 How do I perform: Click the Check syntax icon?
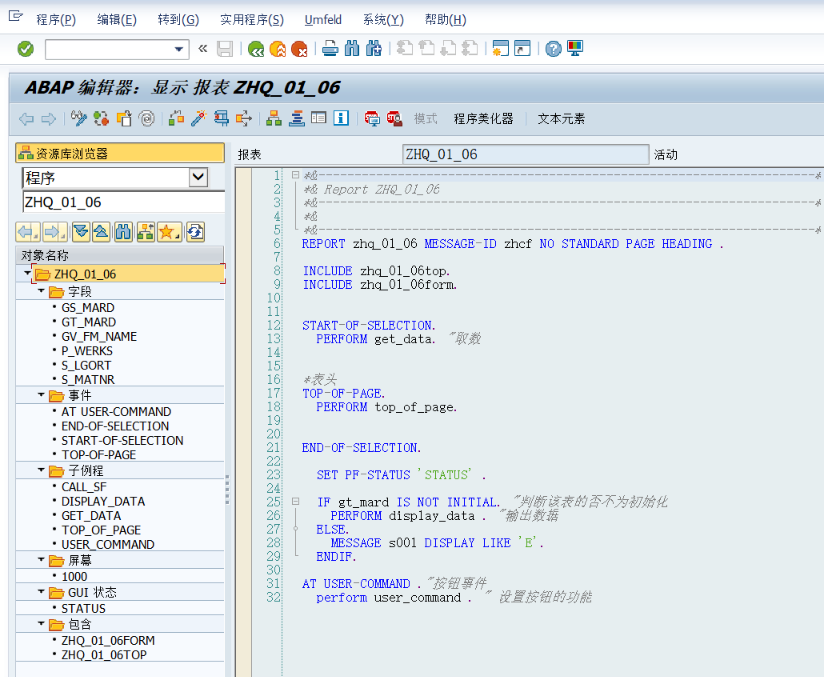[x=176, y=118]
